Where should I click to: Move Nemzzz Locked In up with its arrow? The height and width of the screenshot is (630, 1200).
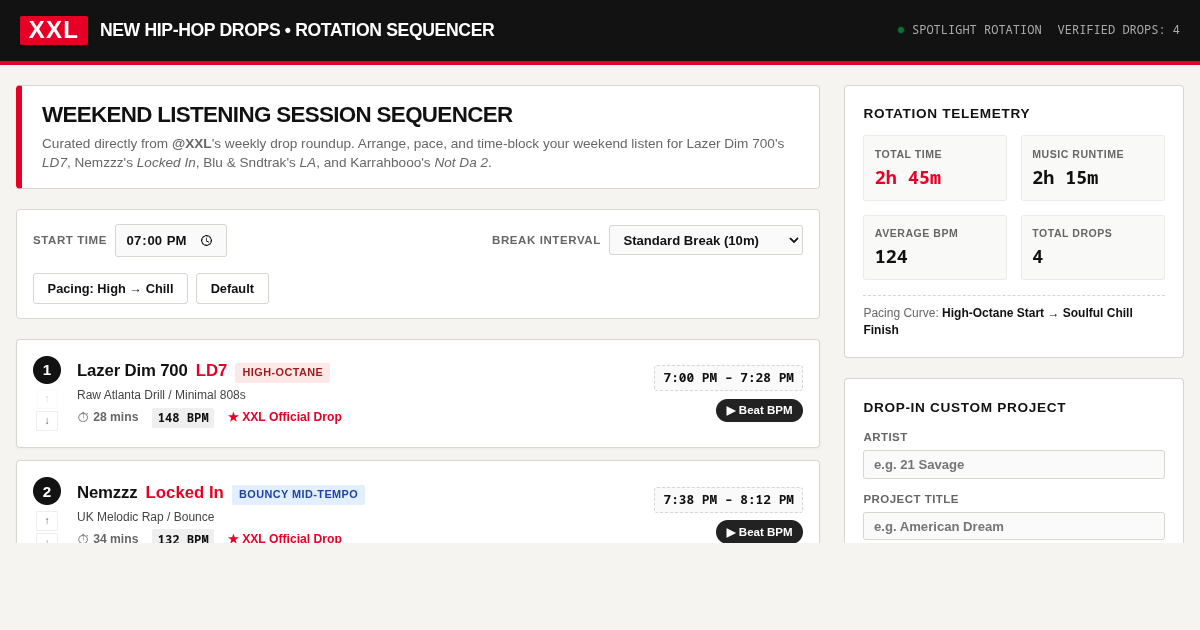click(x=47, y=521)
